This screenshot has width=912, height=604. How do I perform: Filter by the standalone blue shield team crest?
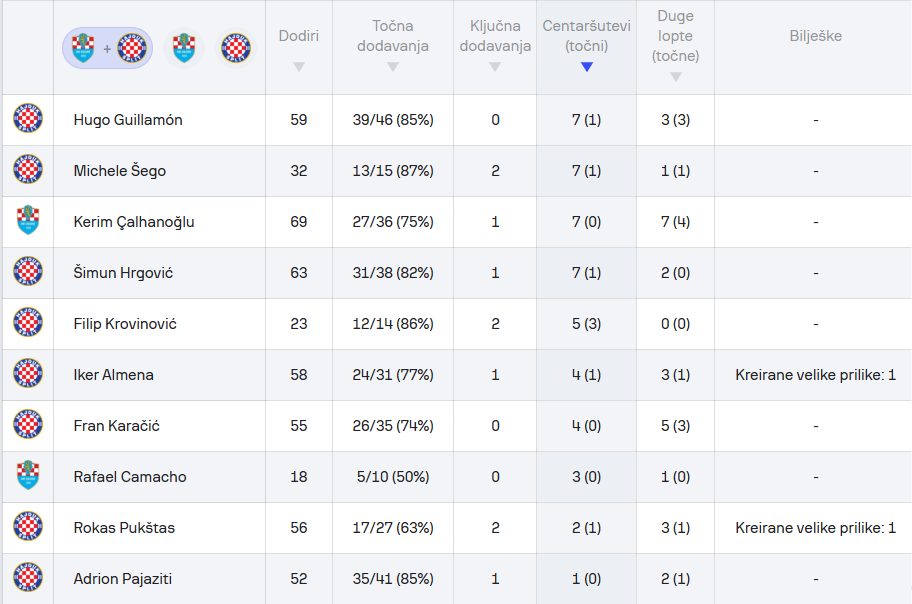(183, 48)
